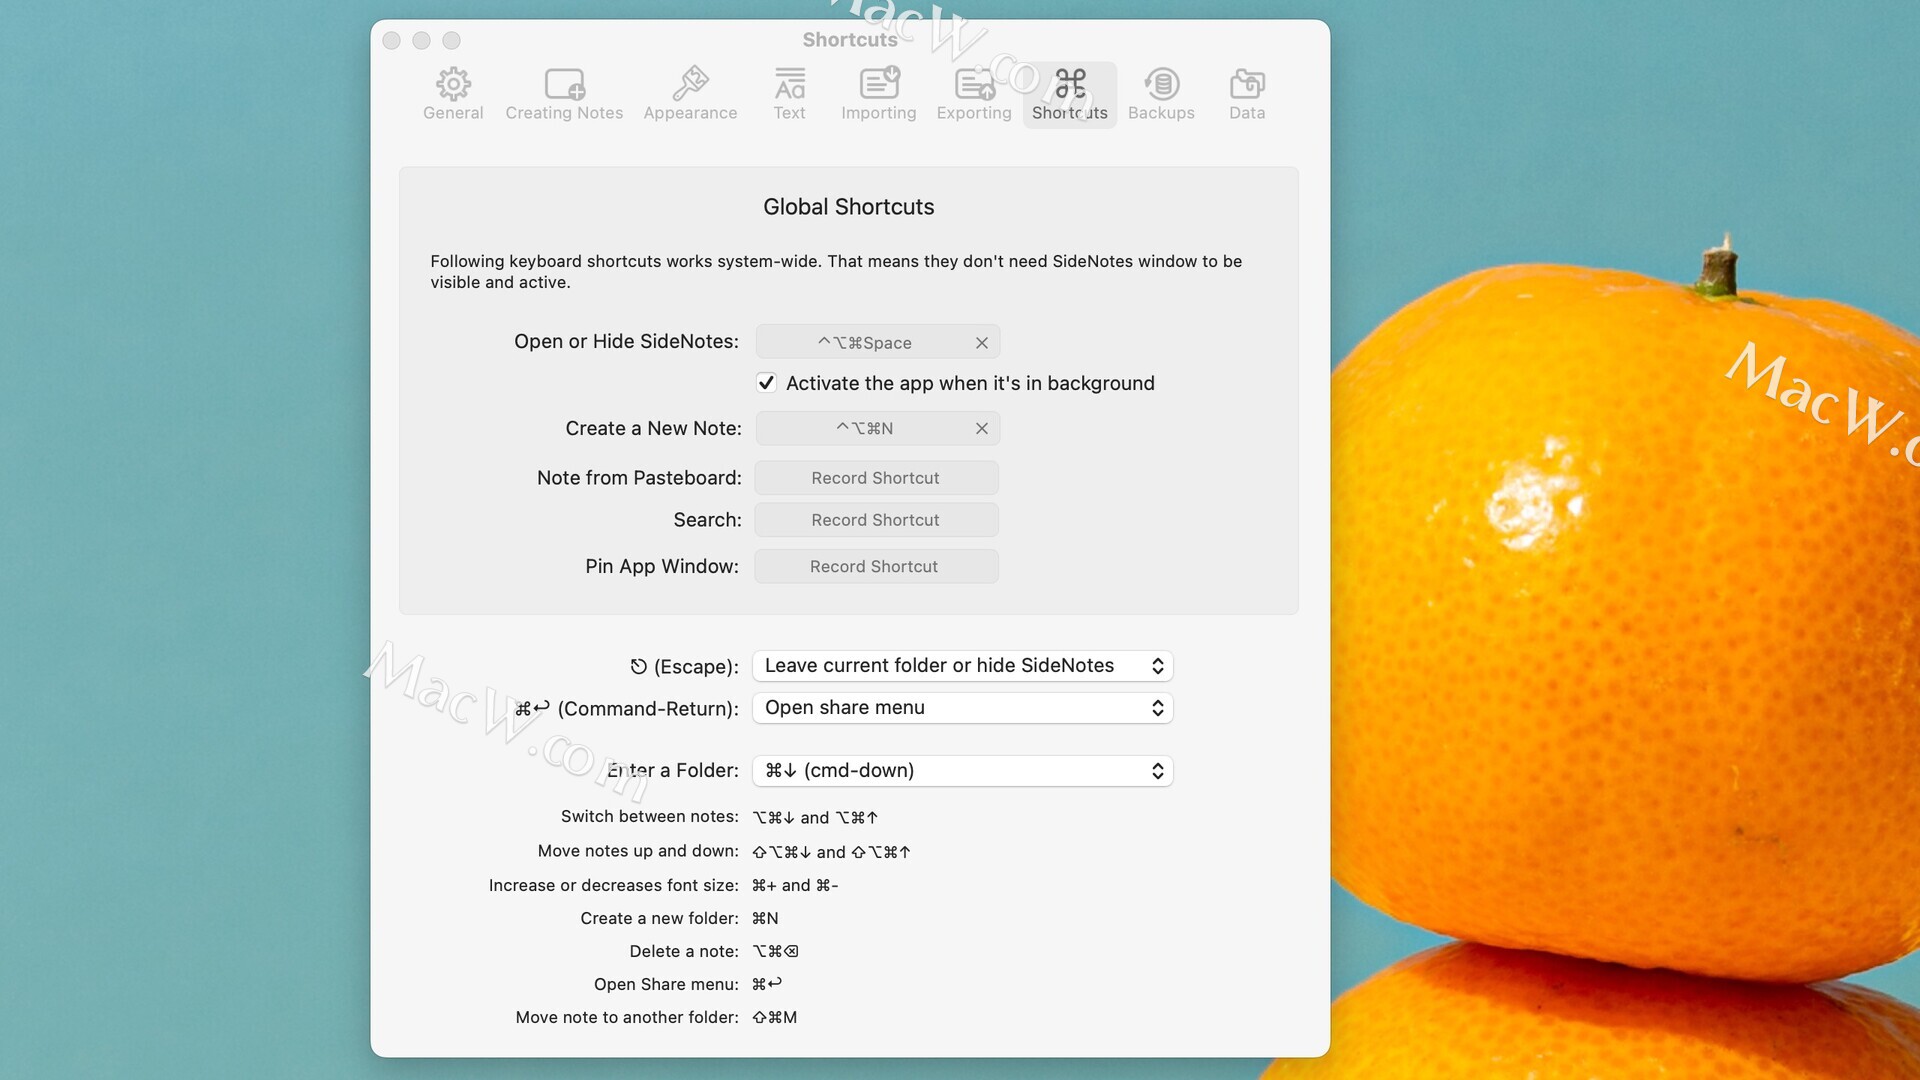Open the Backups preferences icon

1161,84
